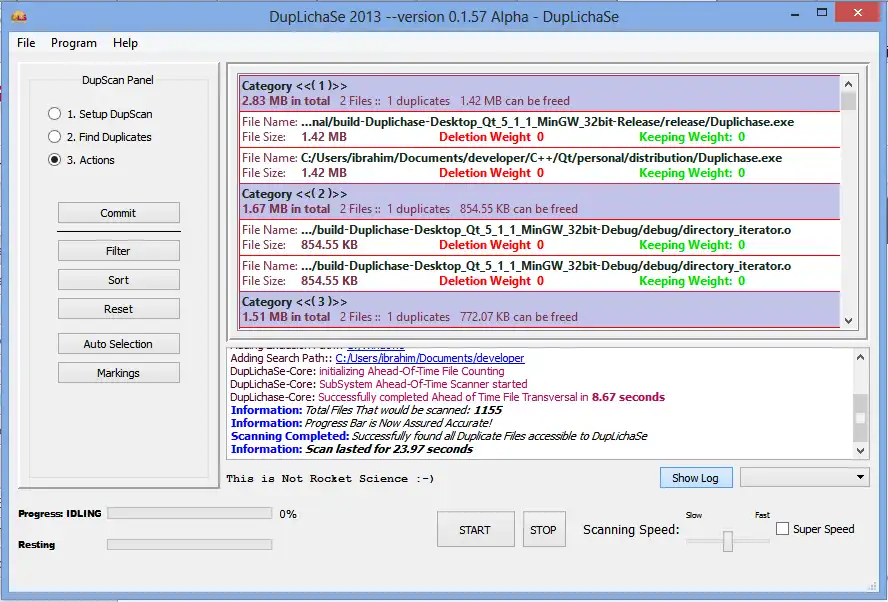The image size is (888, 602).
Task: Select the release/Duplichase.exe file entry
Action: click(539, 130)
